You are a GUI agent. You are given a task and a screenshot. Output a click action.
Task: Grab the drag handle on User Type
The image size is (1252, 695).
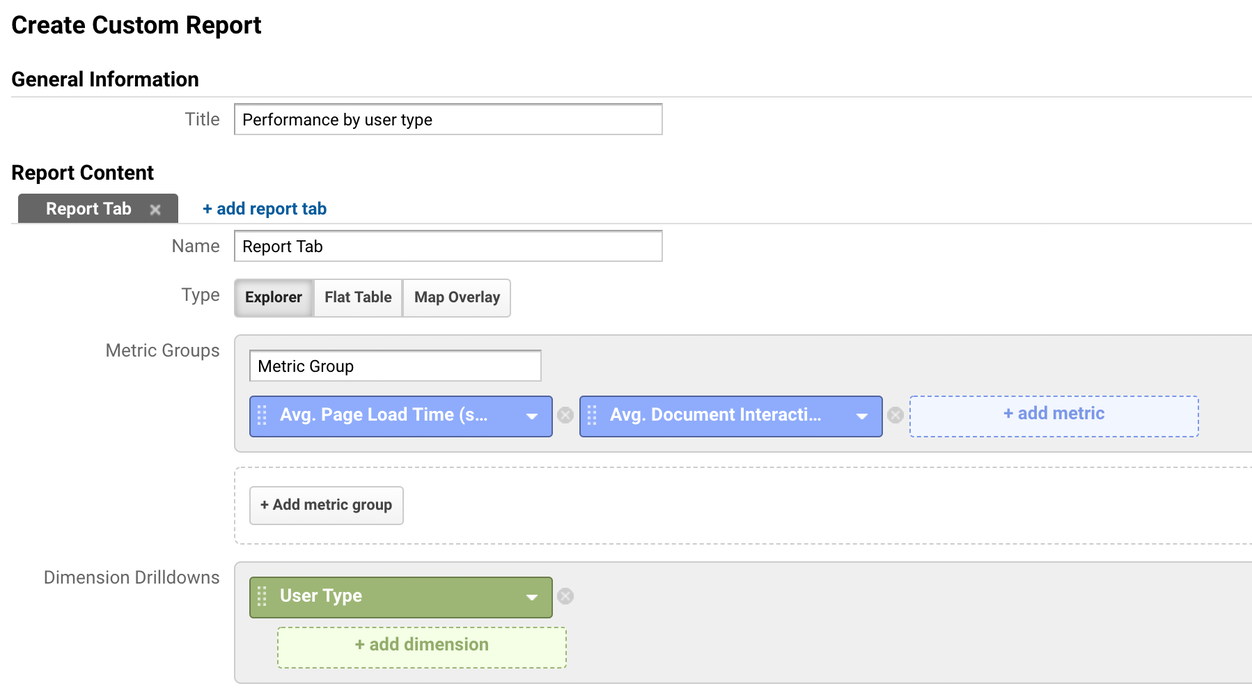262,596
